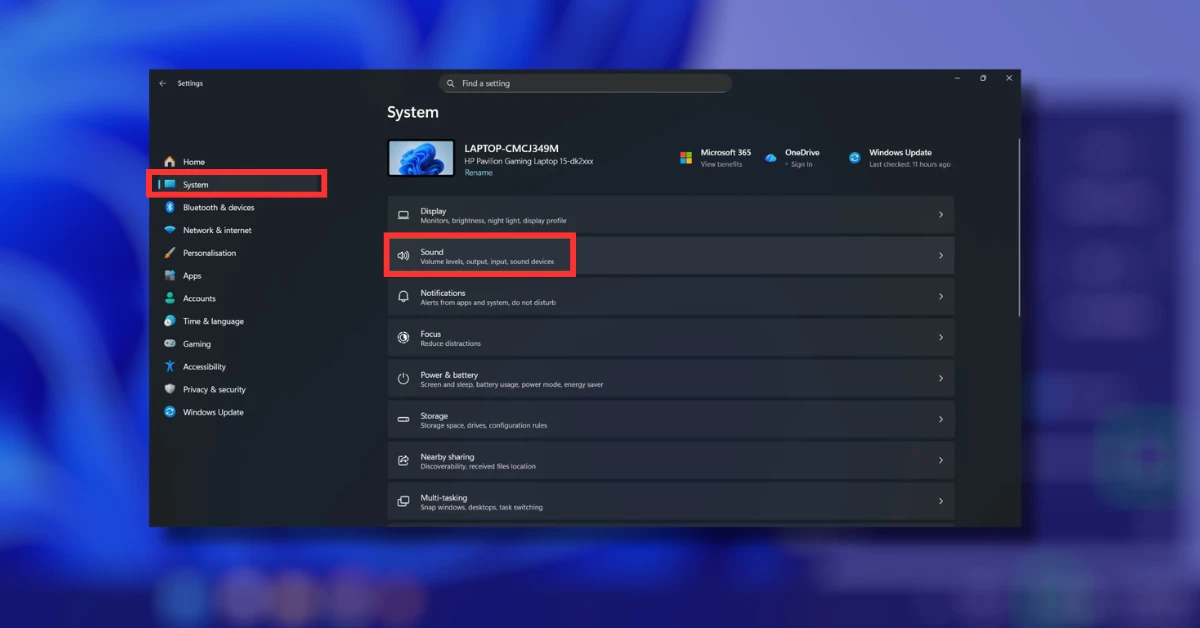The width and height of the screenshot is (1200, 628).
Task: Expand the Multi-tasking row chevron
Action: pyautogui.click(x=940, y=500)
